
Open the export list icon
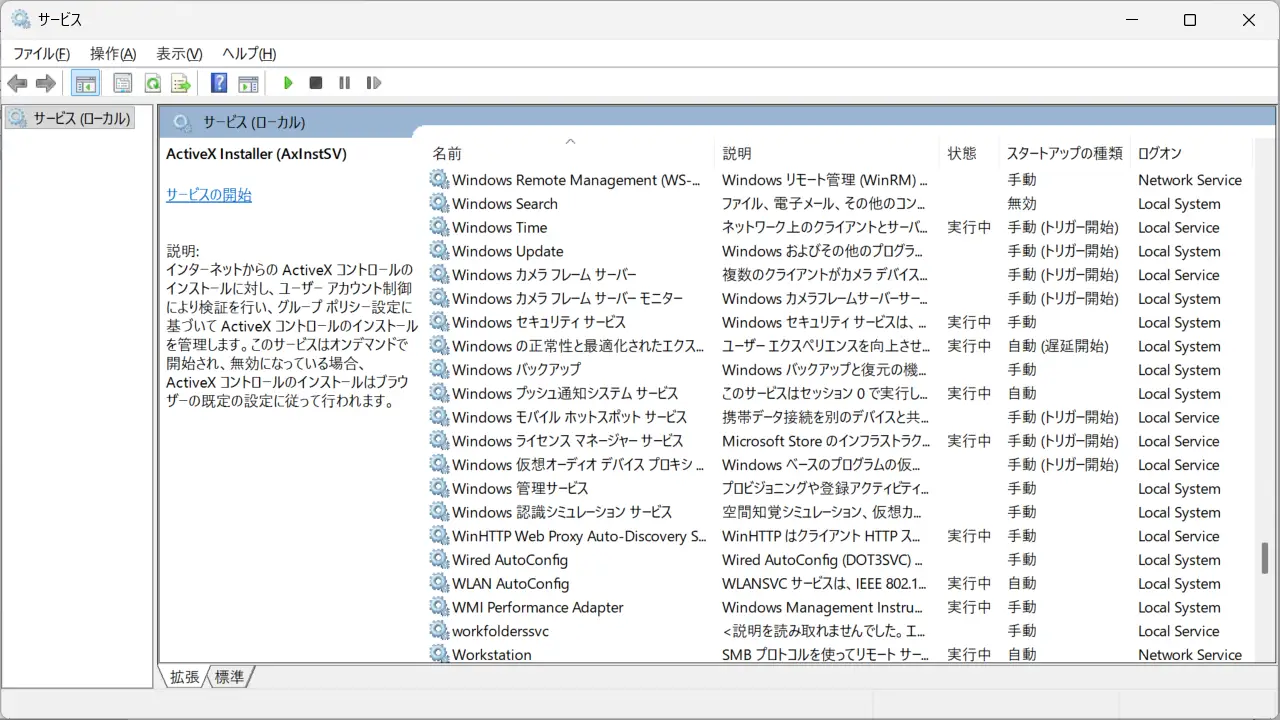point(181,82)
